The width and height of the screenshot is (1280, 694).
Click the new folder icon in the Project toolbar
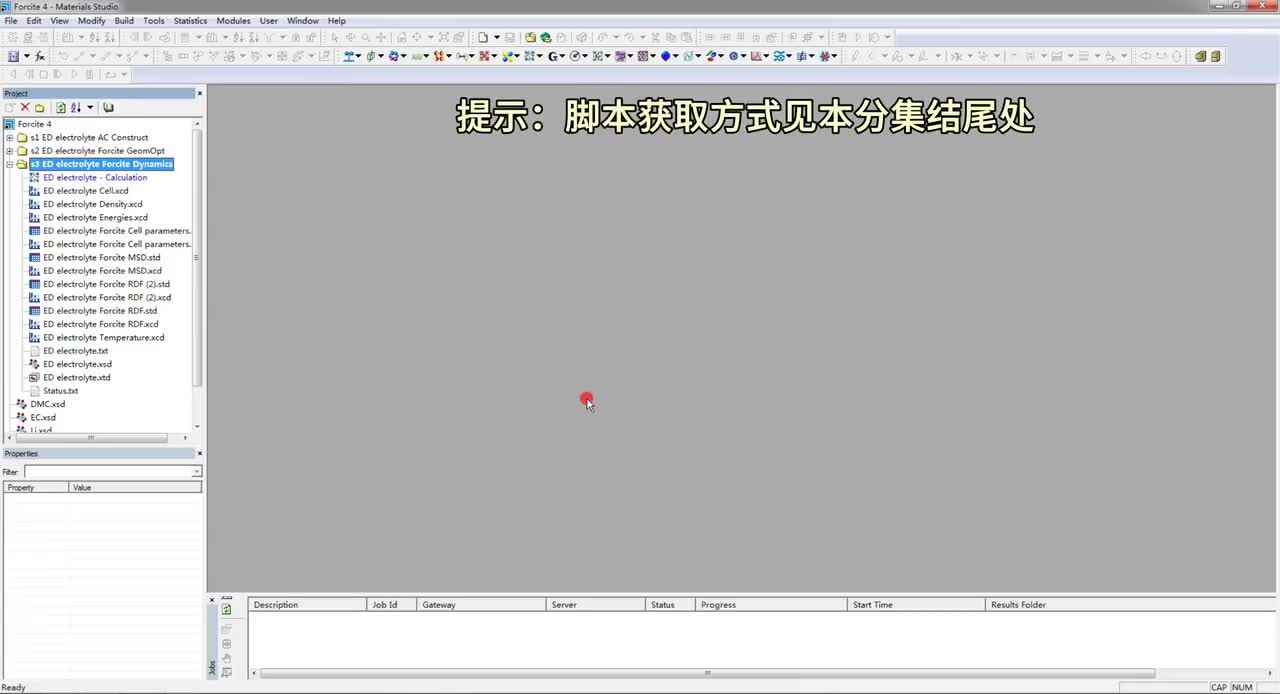40,107
